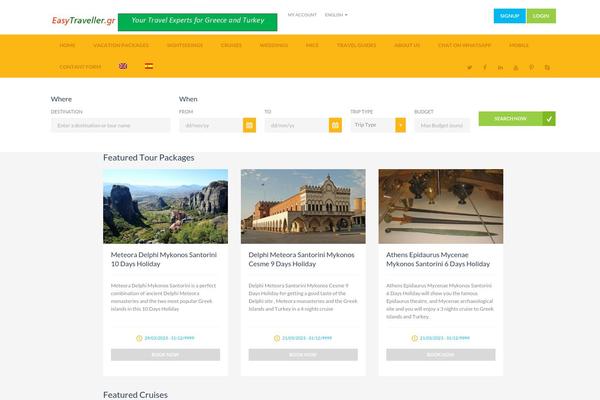Open the arched building photo thumbnail
Image resolution: width=600 pixels, height=400 pixels.
pos(303,206)
